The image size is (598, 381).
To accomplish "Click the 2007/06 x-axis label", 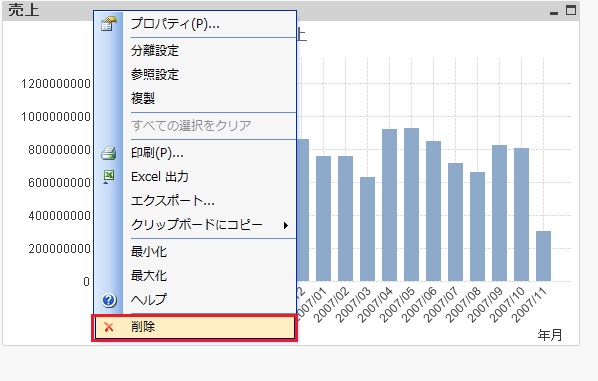I will click(x=420, y=305).
